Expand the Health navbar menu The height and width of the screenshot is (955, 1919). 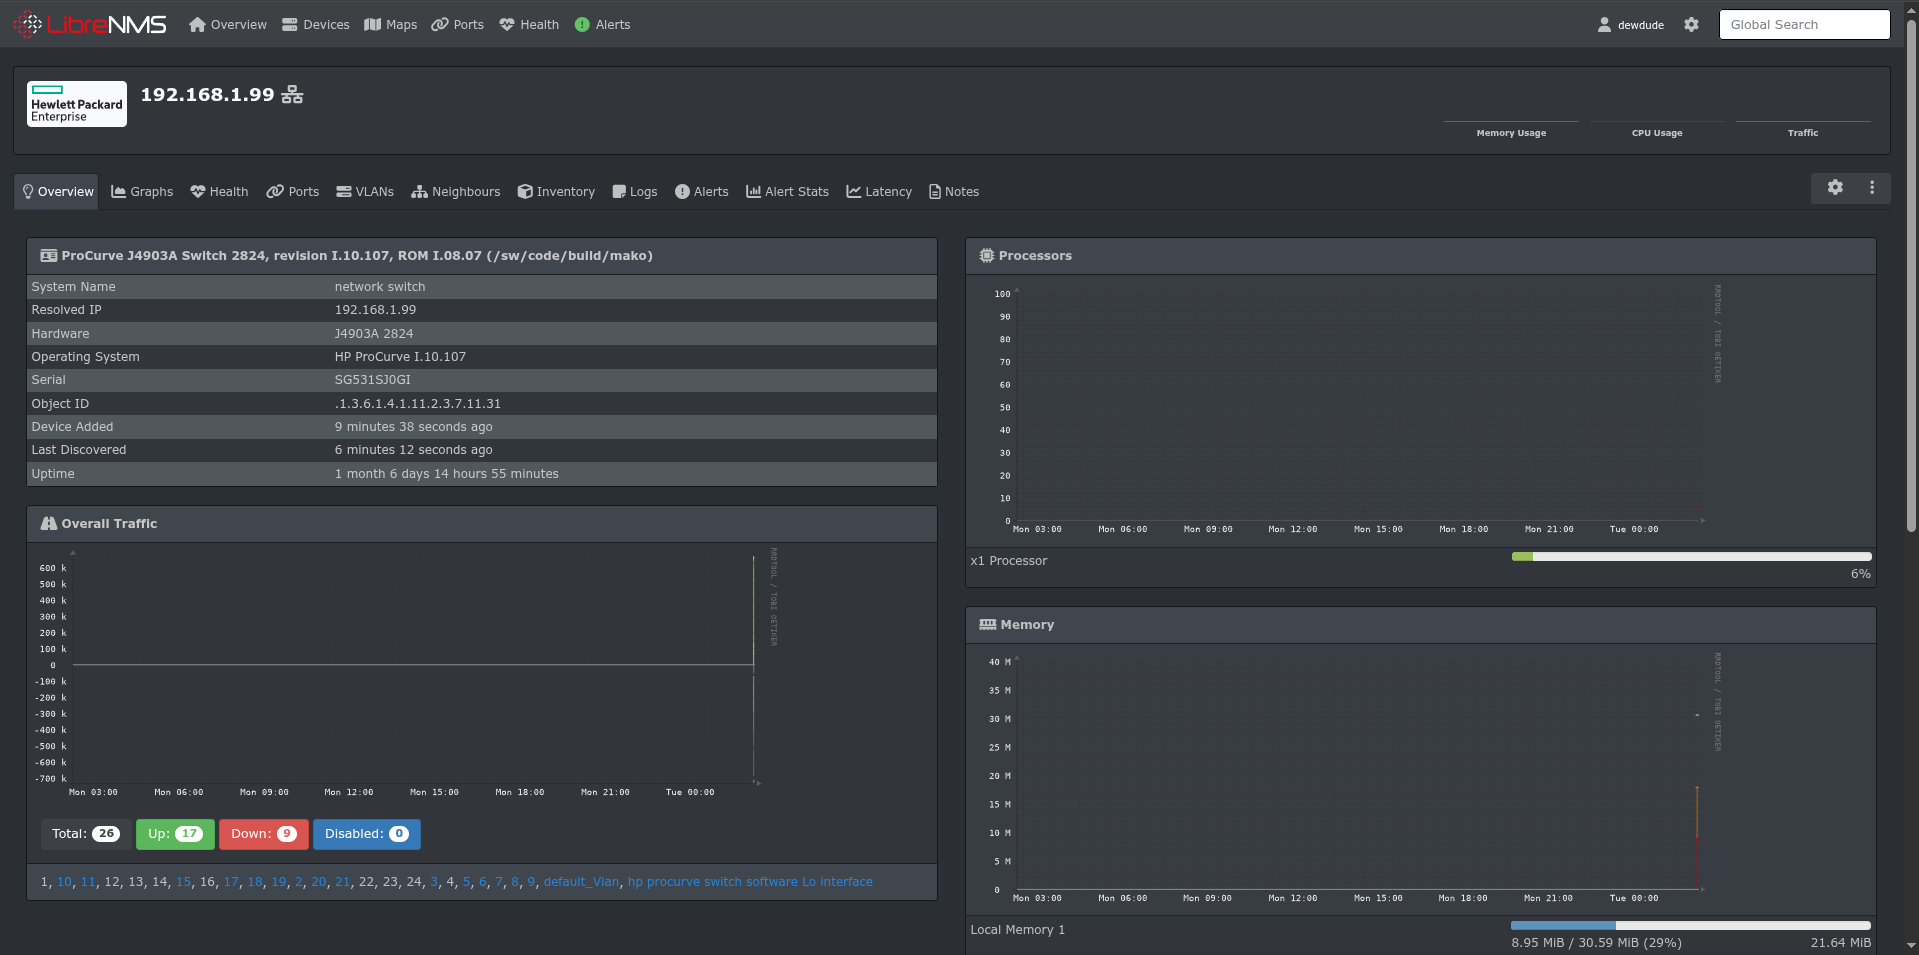coord(529,24)
